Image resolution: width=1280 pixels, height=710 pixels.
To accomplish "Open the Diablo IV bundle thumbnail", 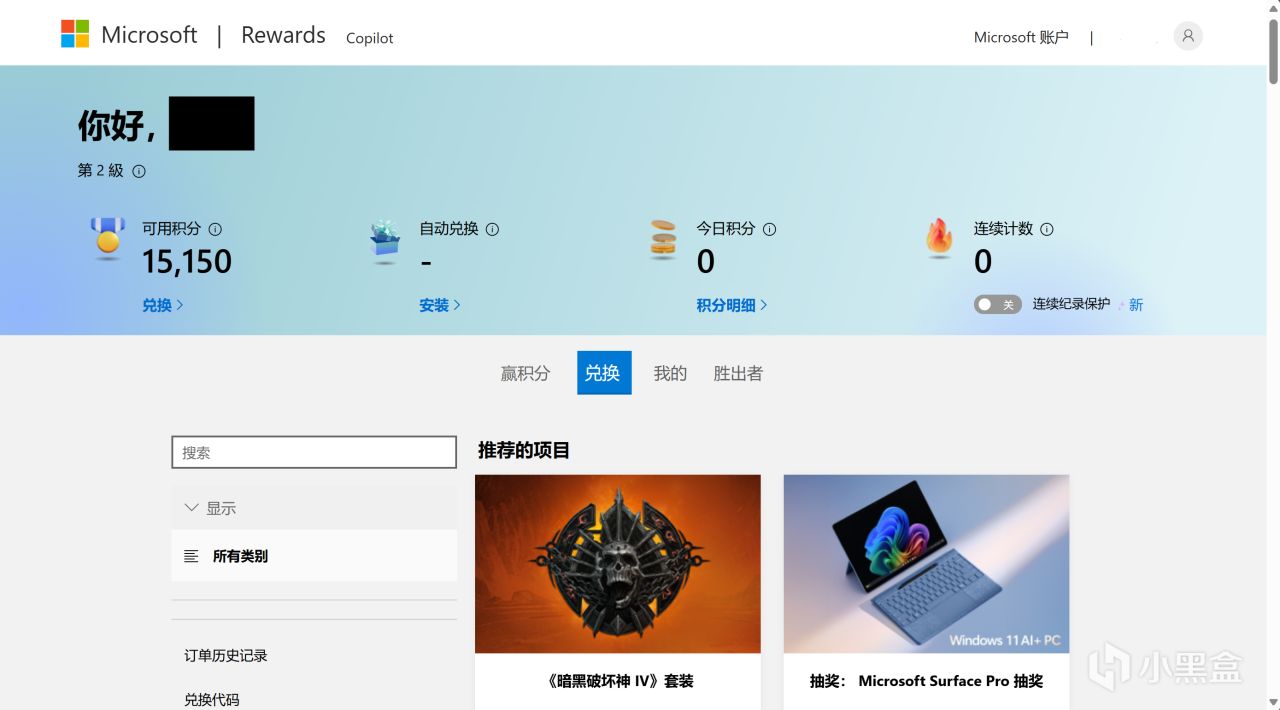I will click(x=618, y=564).
